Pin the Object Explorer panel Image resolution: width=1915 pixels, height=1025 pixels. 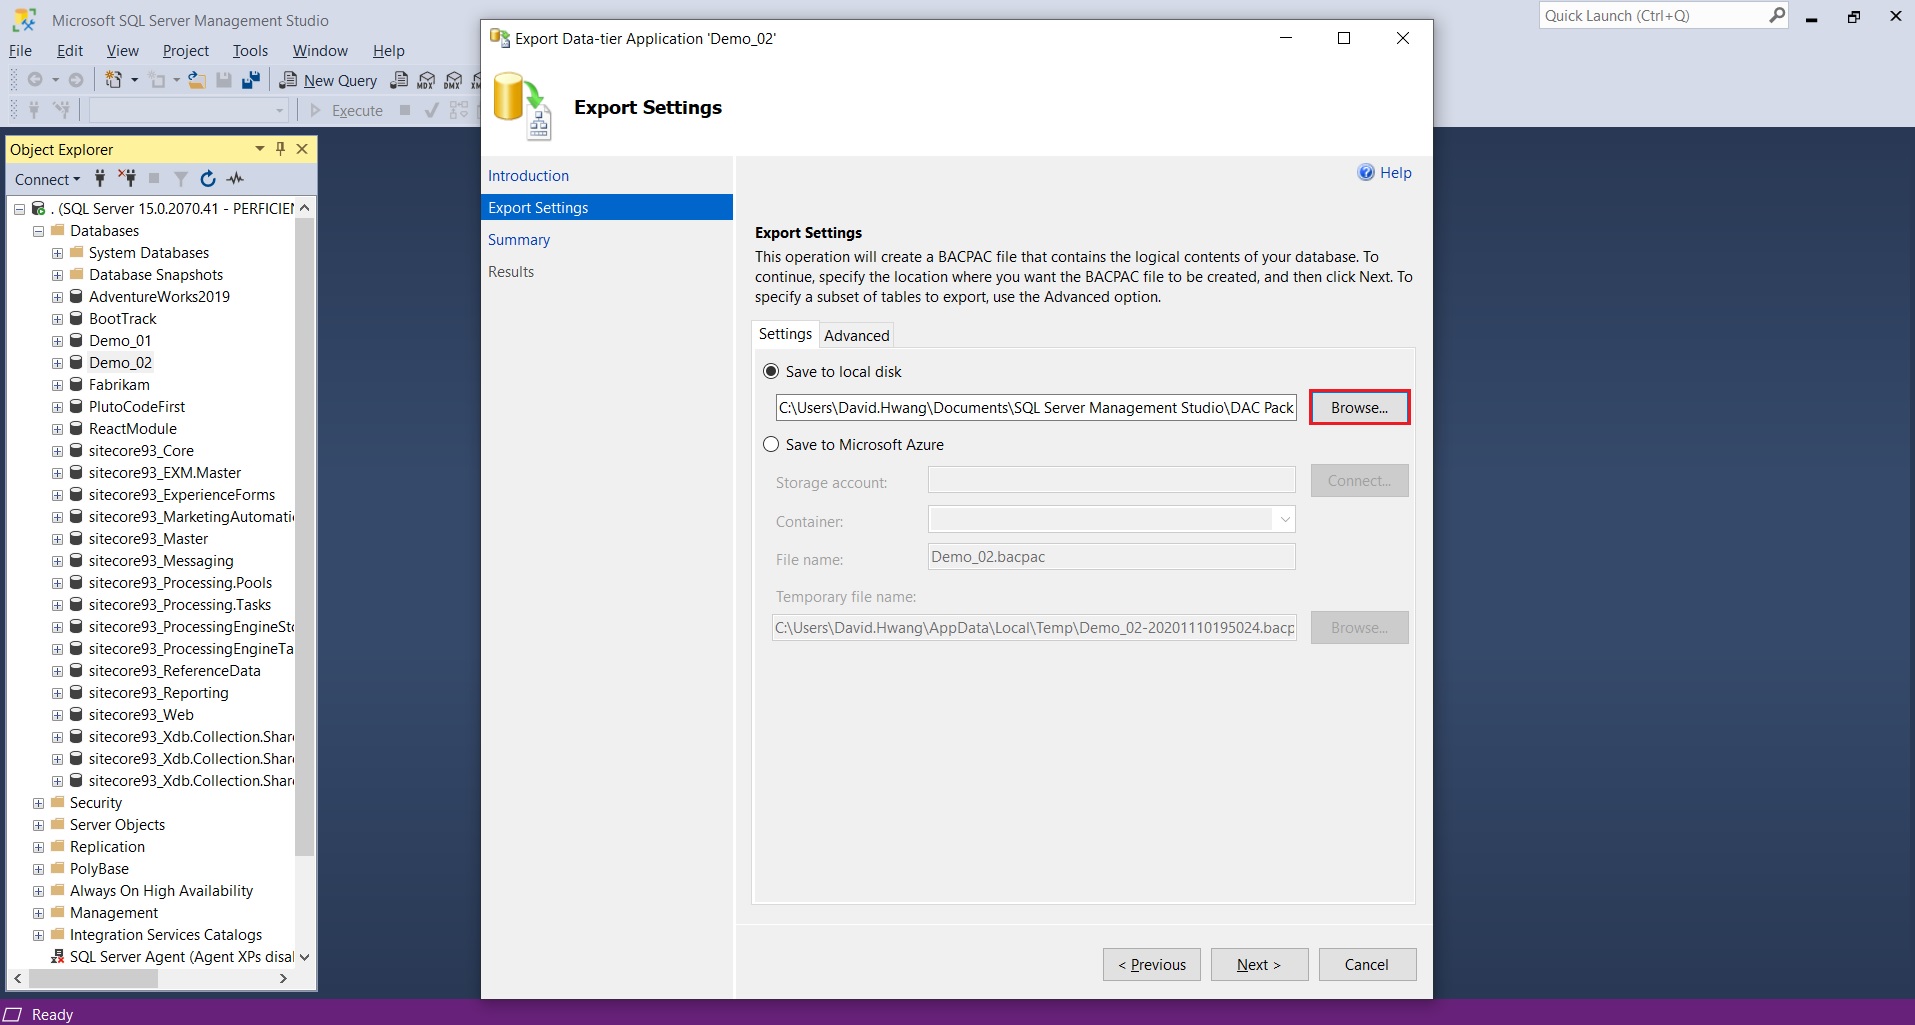(x=281, y=149)
